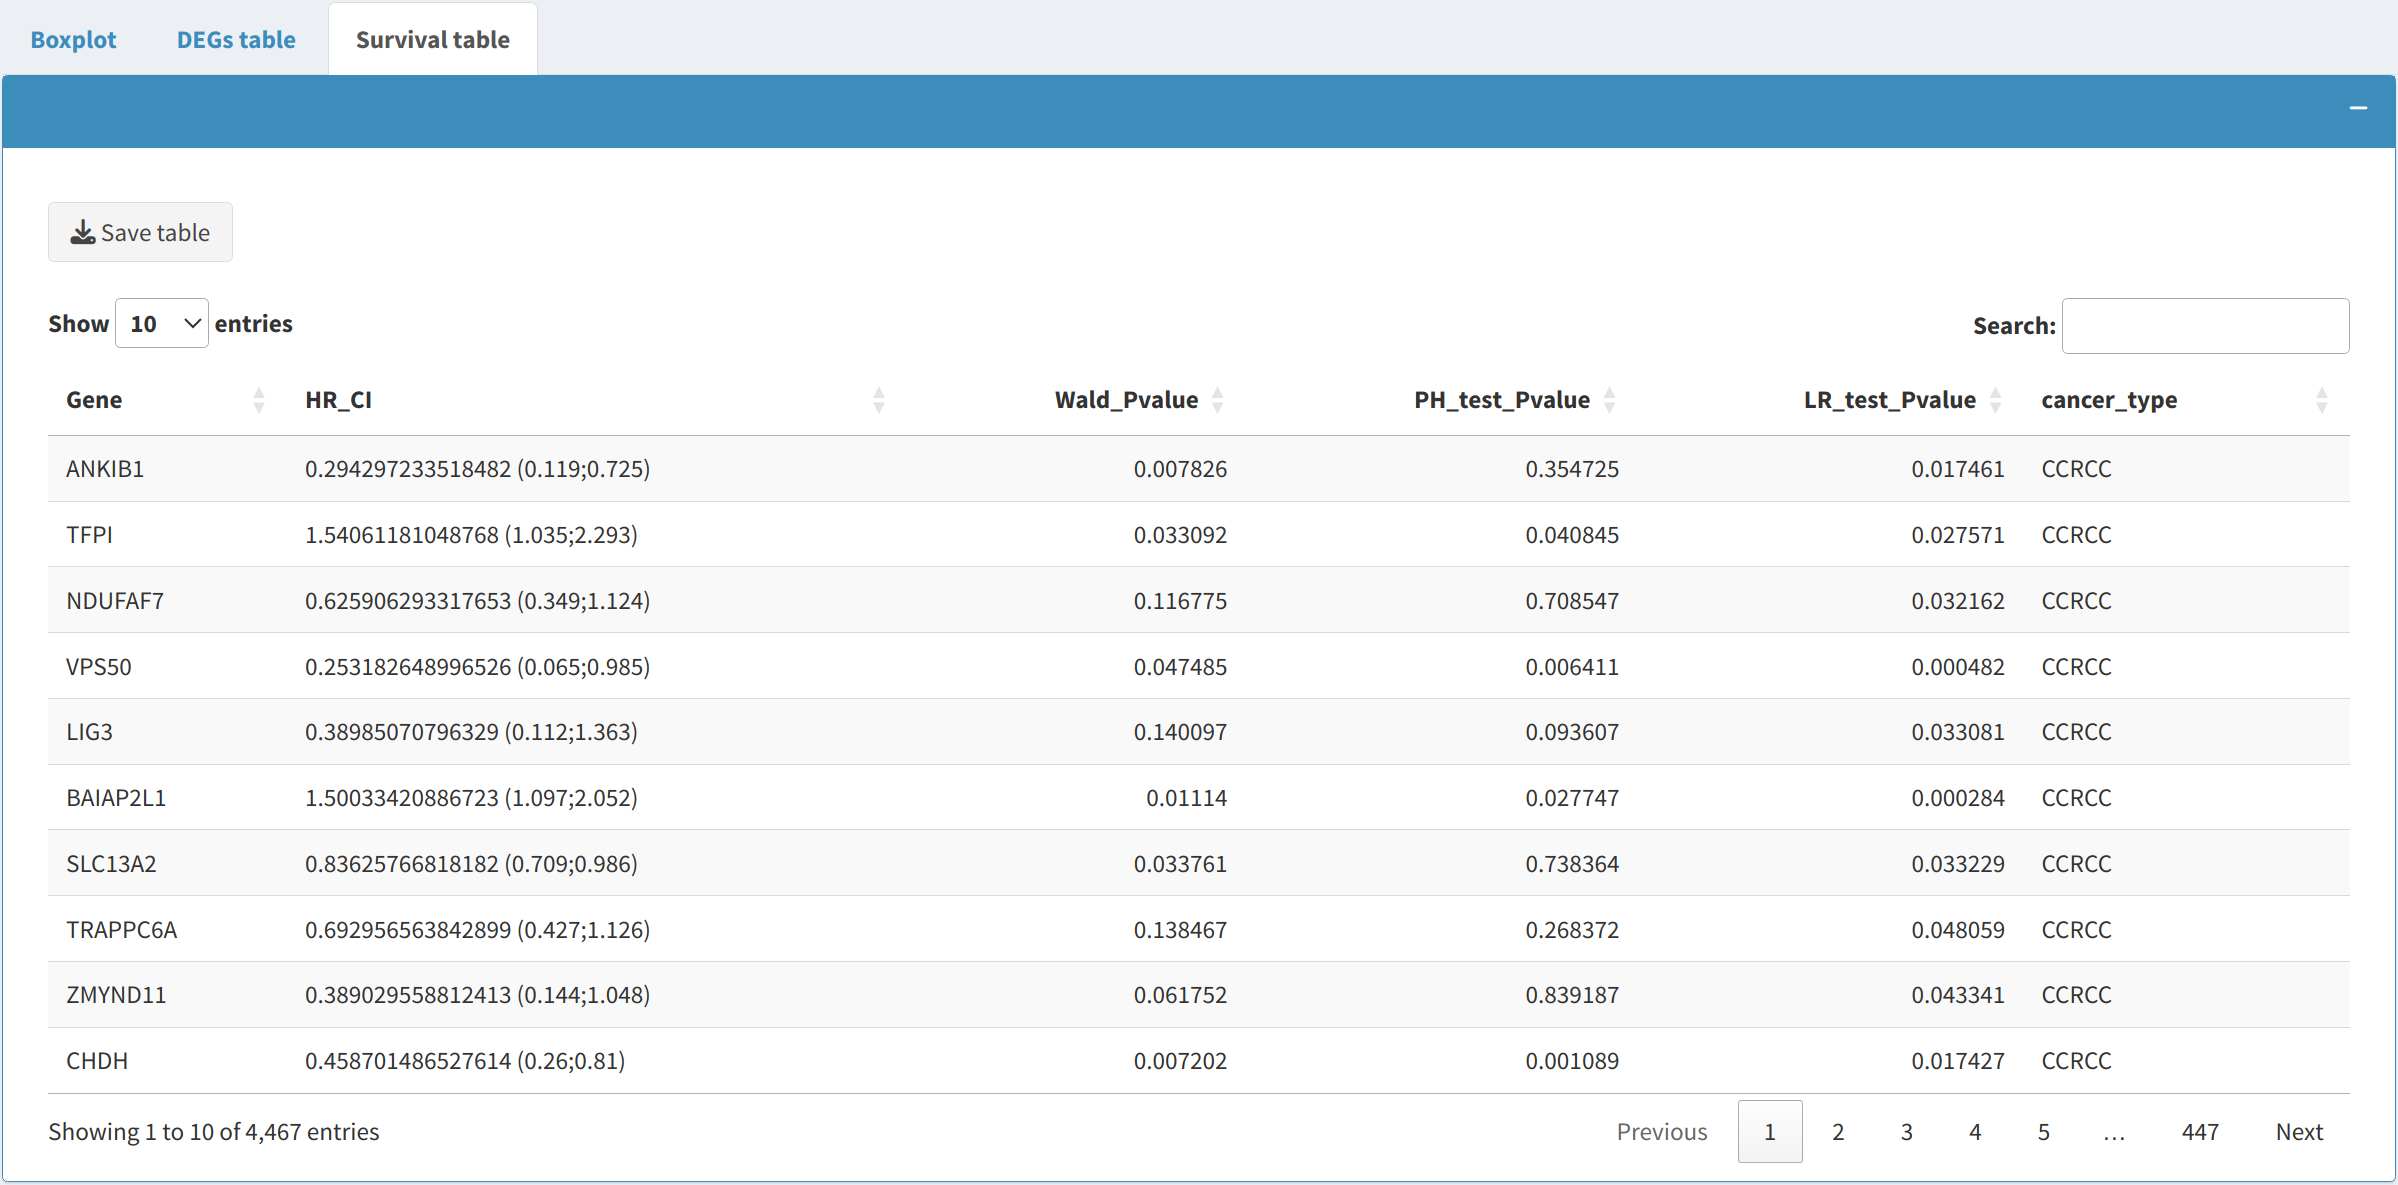
Task: Go to page 2
Action: pyautogui.click(x=1838, y=1131)
